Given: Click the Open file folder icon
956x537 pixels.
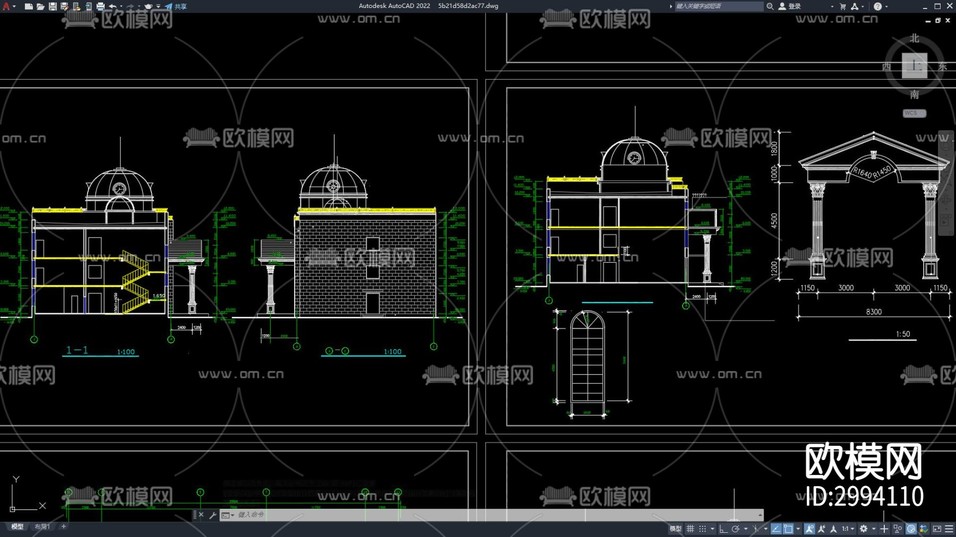Looking at the screenshot, I should [41, 6].
